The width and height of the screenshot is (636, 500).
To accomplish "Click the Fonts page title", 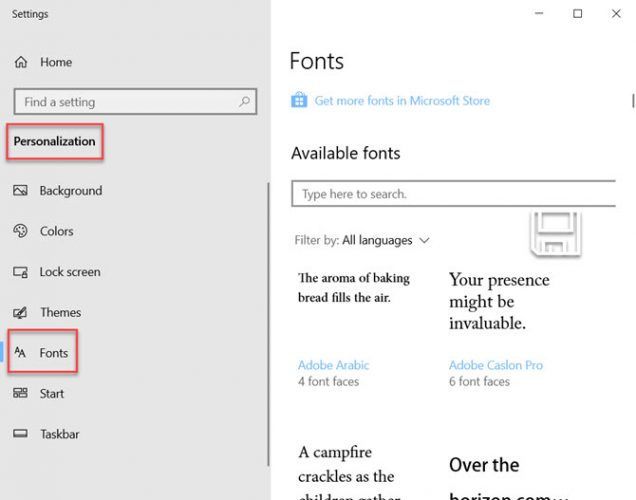I will click(x=316, y=61).
